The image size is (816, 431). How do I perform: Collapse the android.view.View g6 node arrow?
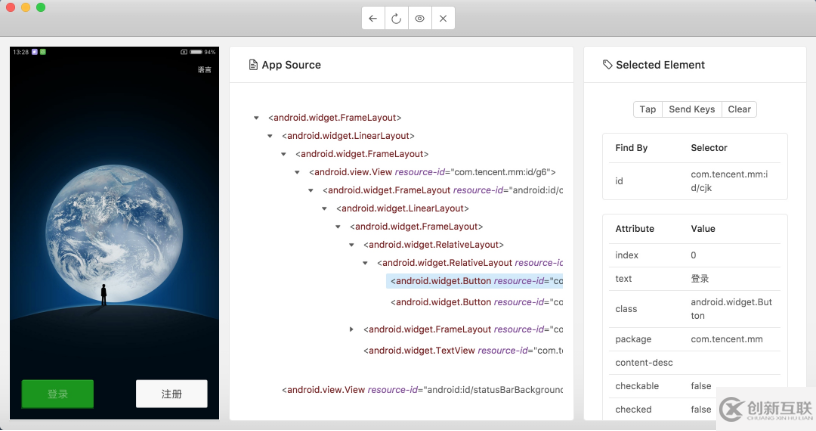(x=297, y=172)
